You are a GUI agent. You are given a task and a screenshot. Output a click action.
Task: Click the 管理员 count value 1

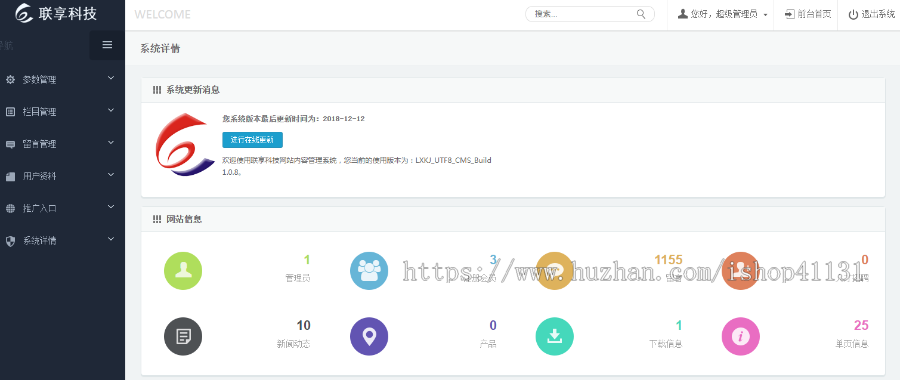(307, 259)
